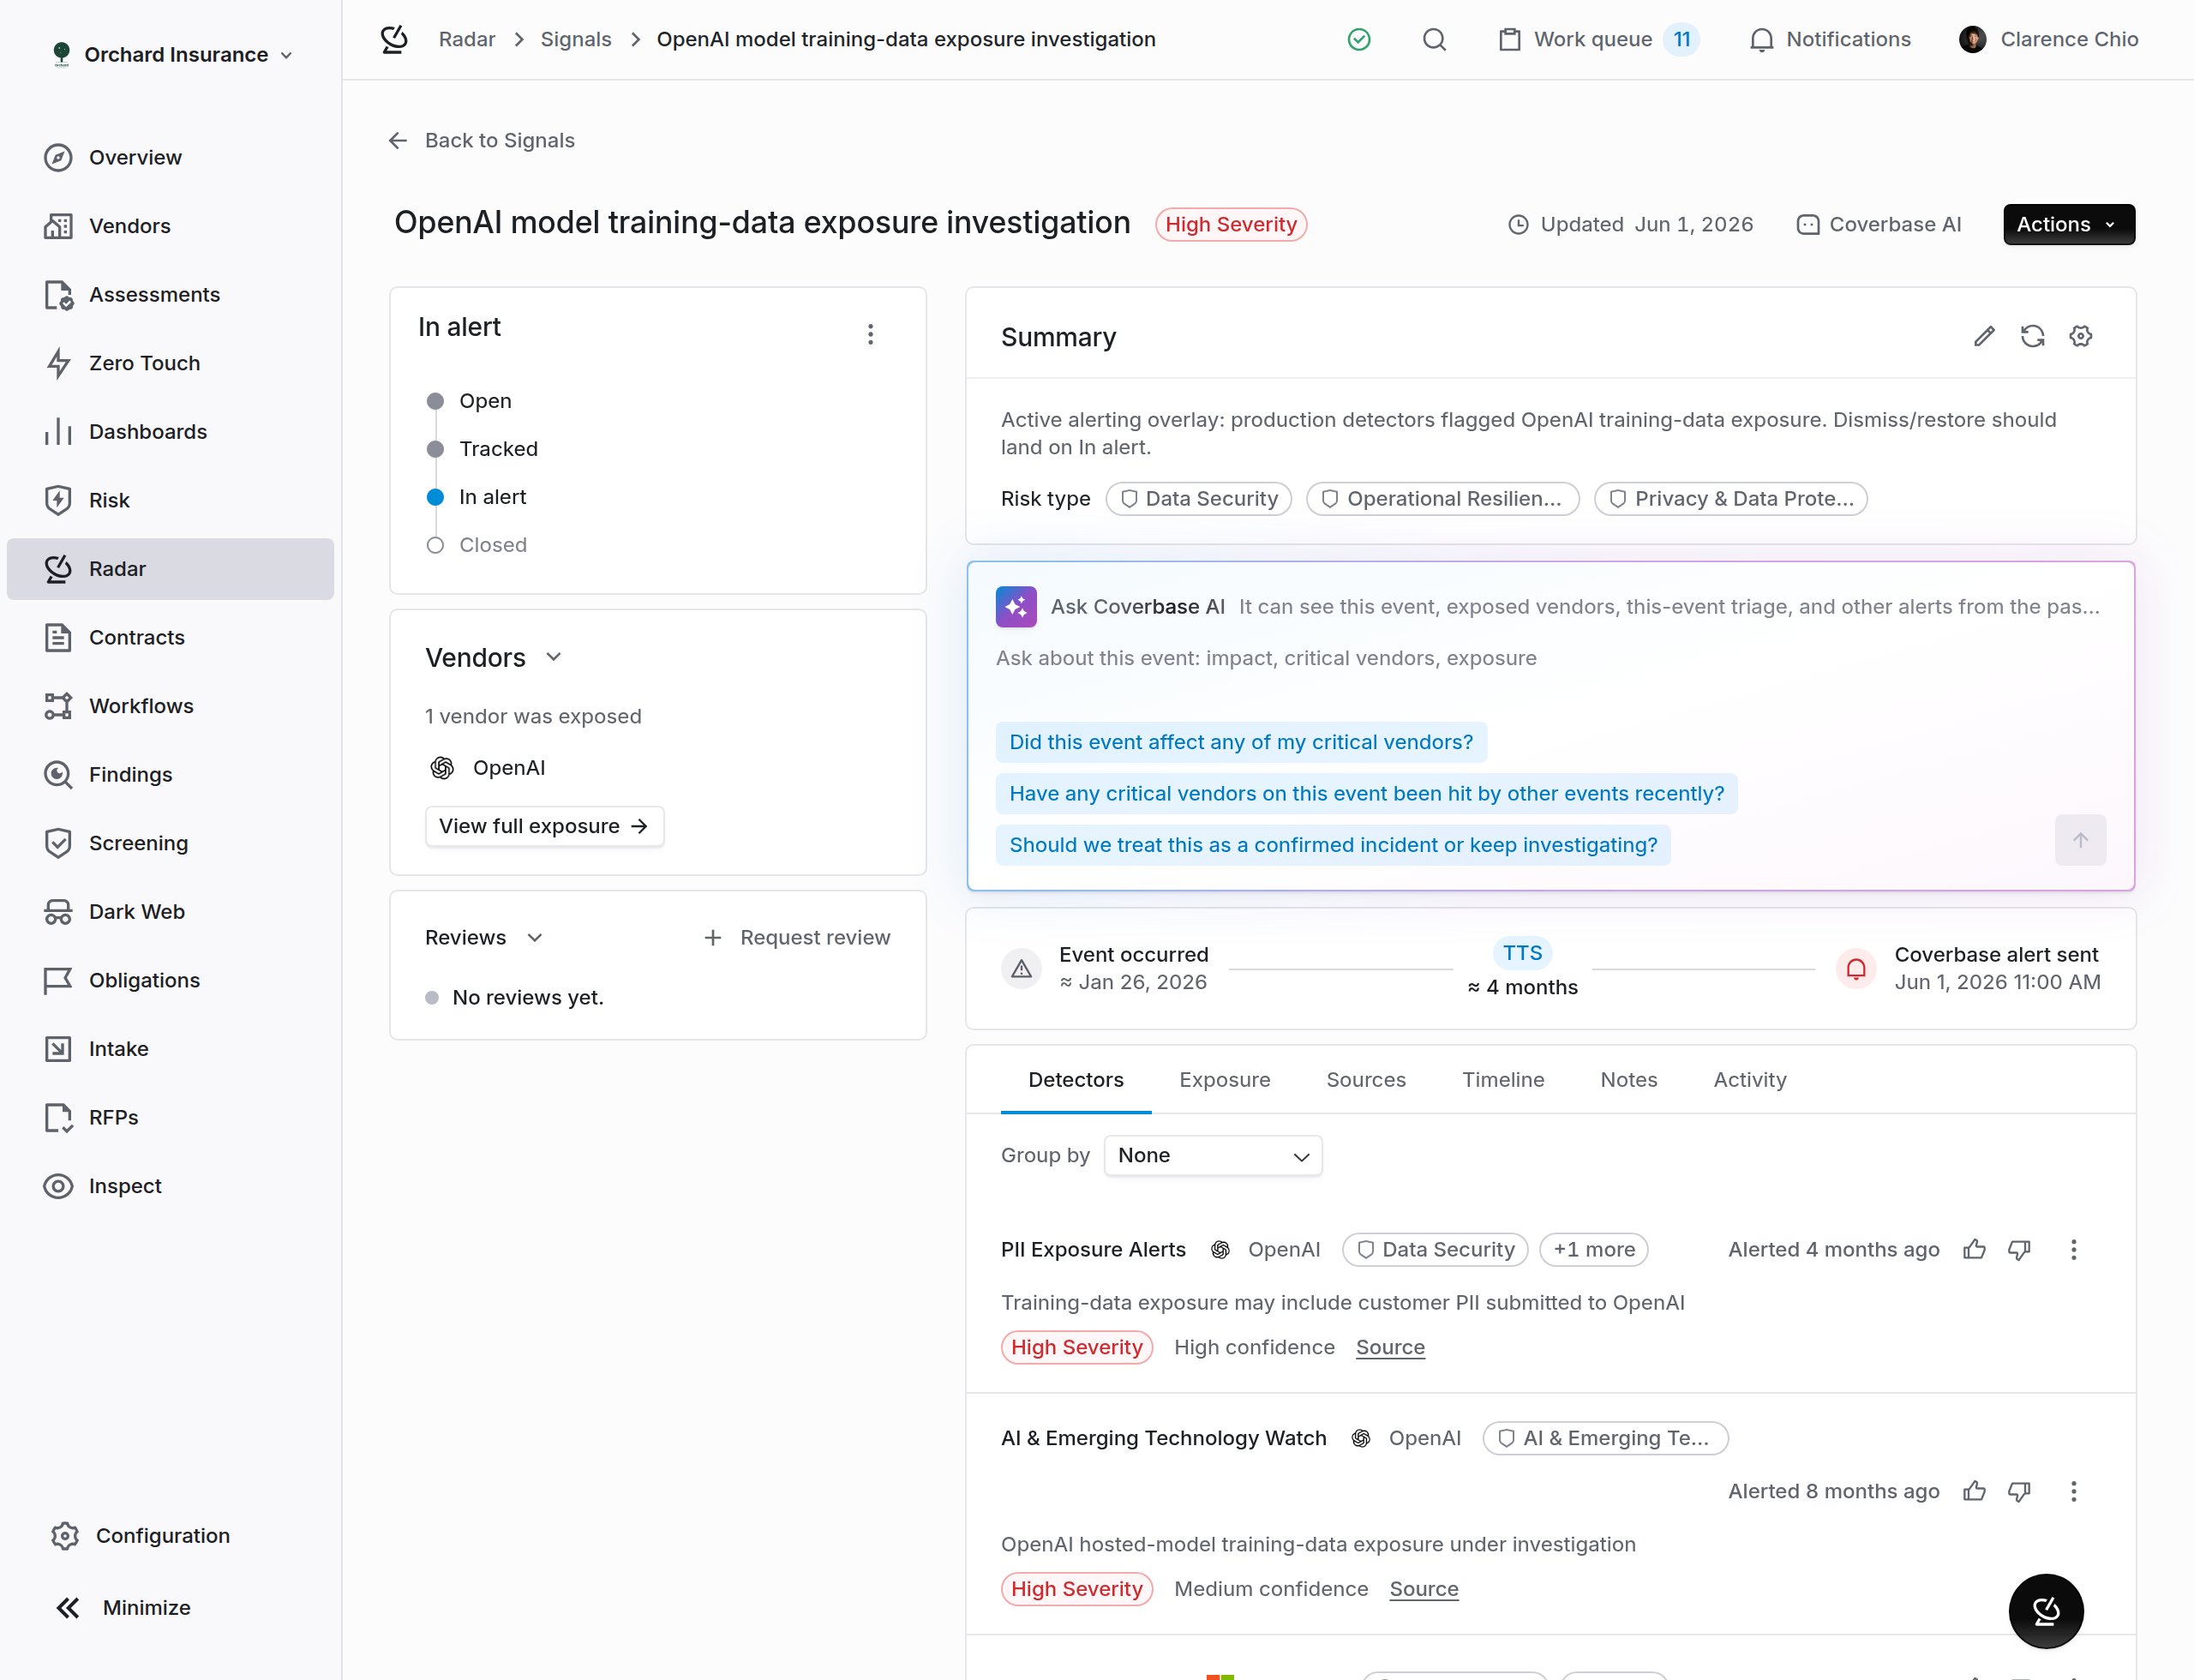This screenshot has height=1680, width=2194.
Task: Switch to the Timeline tab
Action: click(1503, 1079)
